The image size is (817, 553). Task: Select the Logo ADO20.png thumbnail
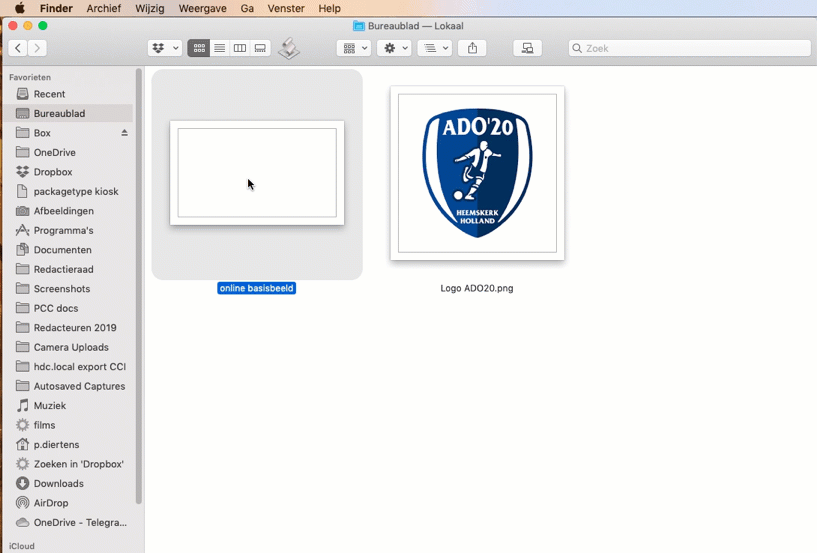click(x=477, y=173)
